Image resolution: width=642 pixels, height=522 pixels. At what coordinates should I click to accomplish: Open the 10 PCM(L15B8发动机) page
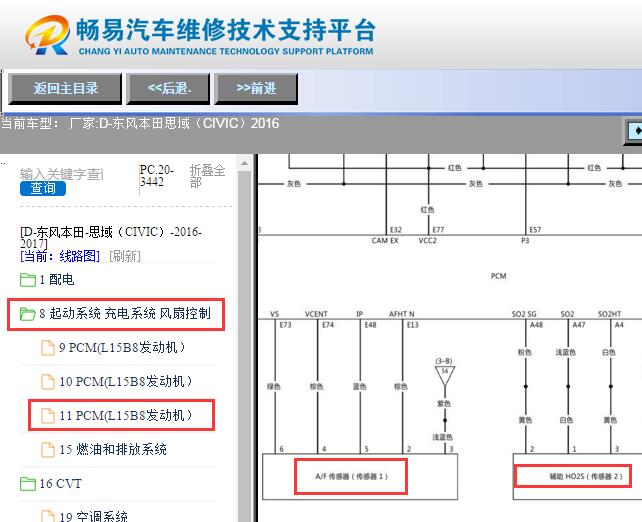[x=125, y=382]
